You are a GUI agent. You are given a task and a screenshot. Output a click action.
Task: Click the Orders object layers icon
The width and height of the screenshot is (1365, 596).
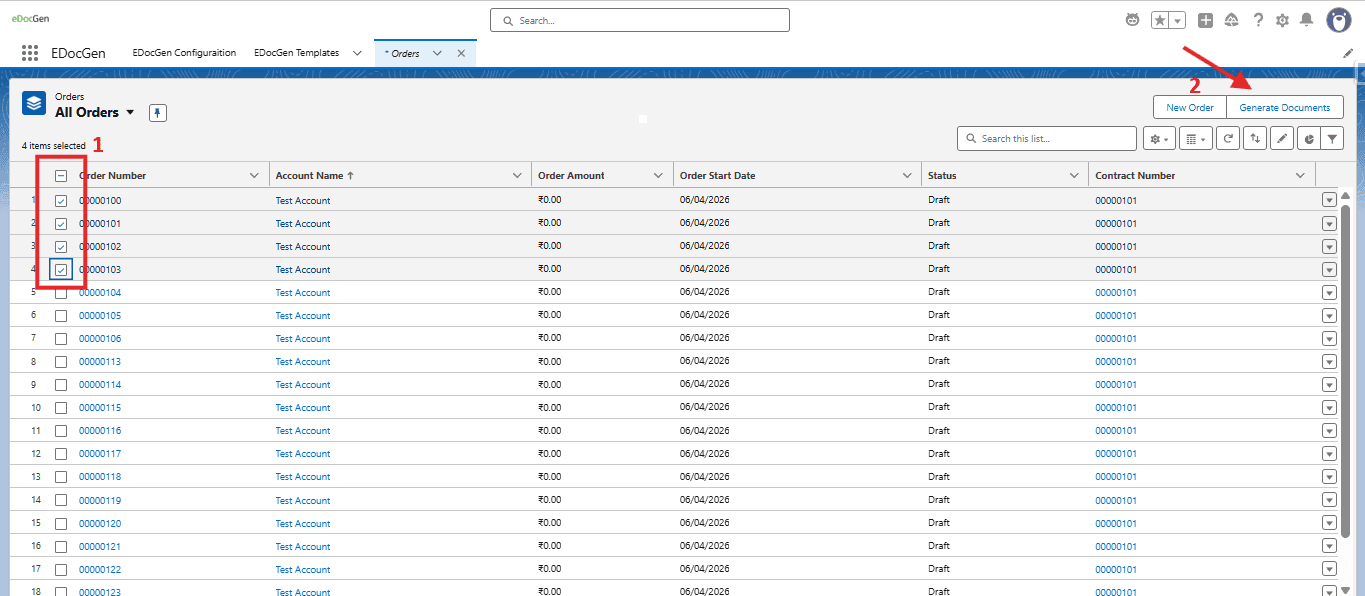(34, 103)
